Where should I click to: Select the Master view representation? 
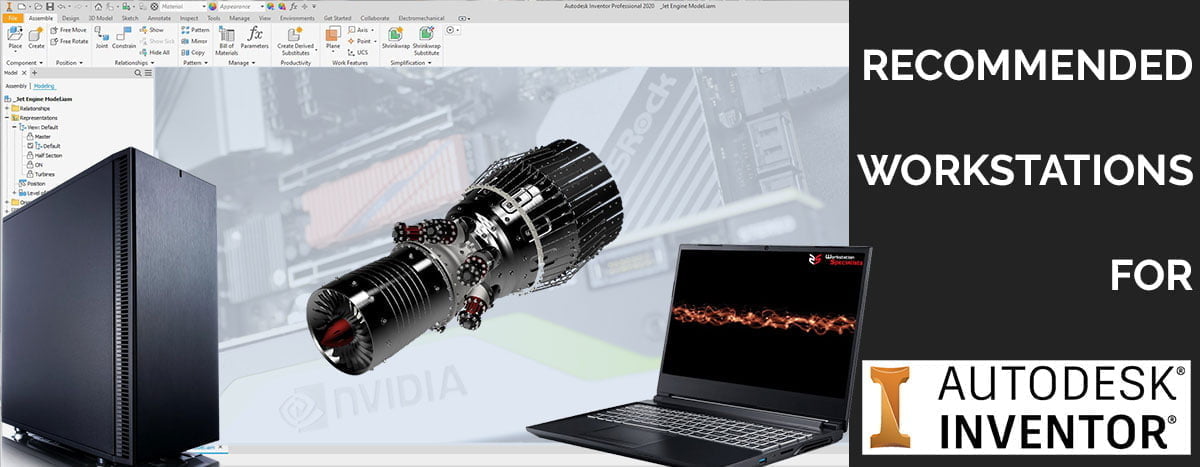38,136
